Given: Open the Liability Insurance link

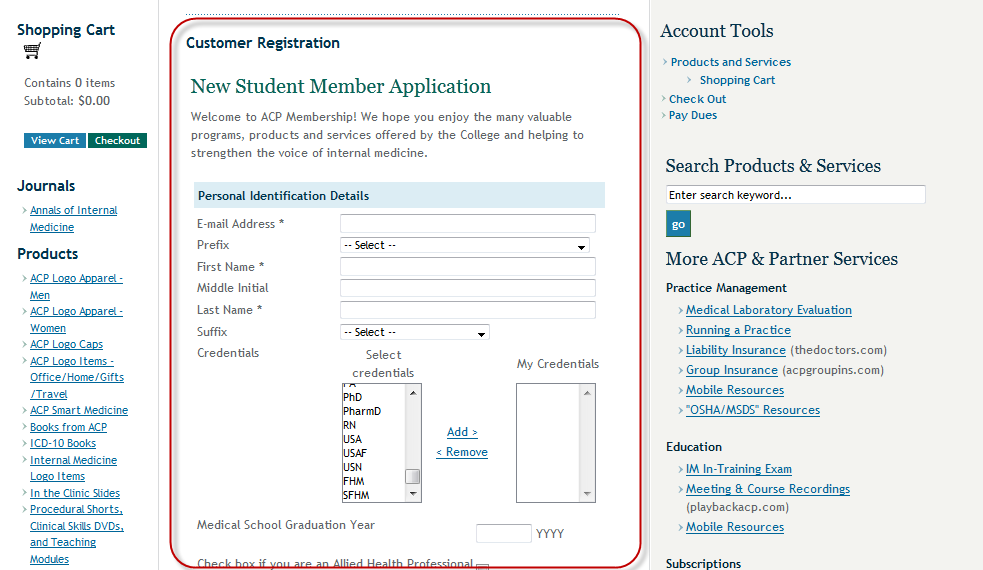Looking at the screenshot, I should [x=735, y=350].
